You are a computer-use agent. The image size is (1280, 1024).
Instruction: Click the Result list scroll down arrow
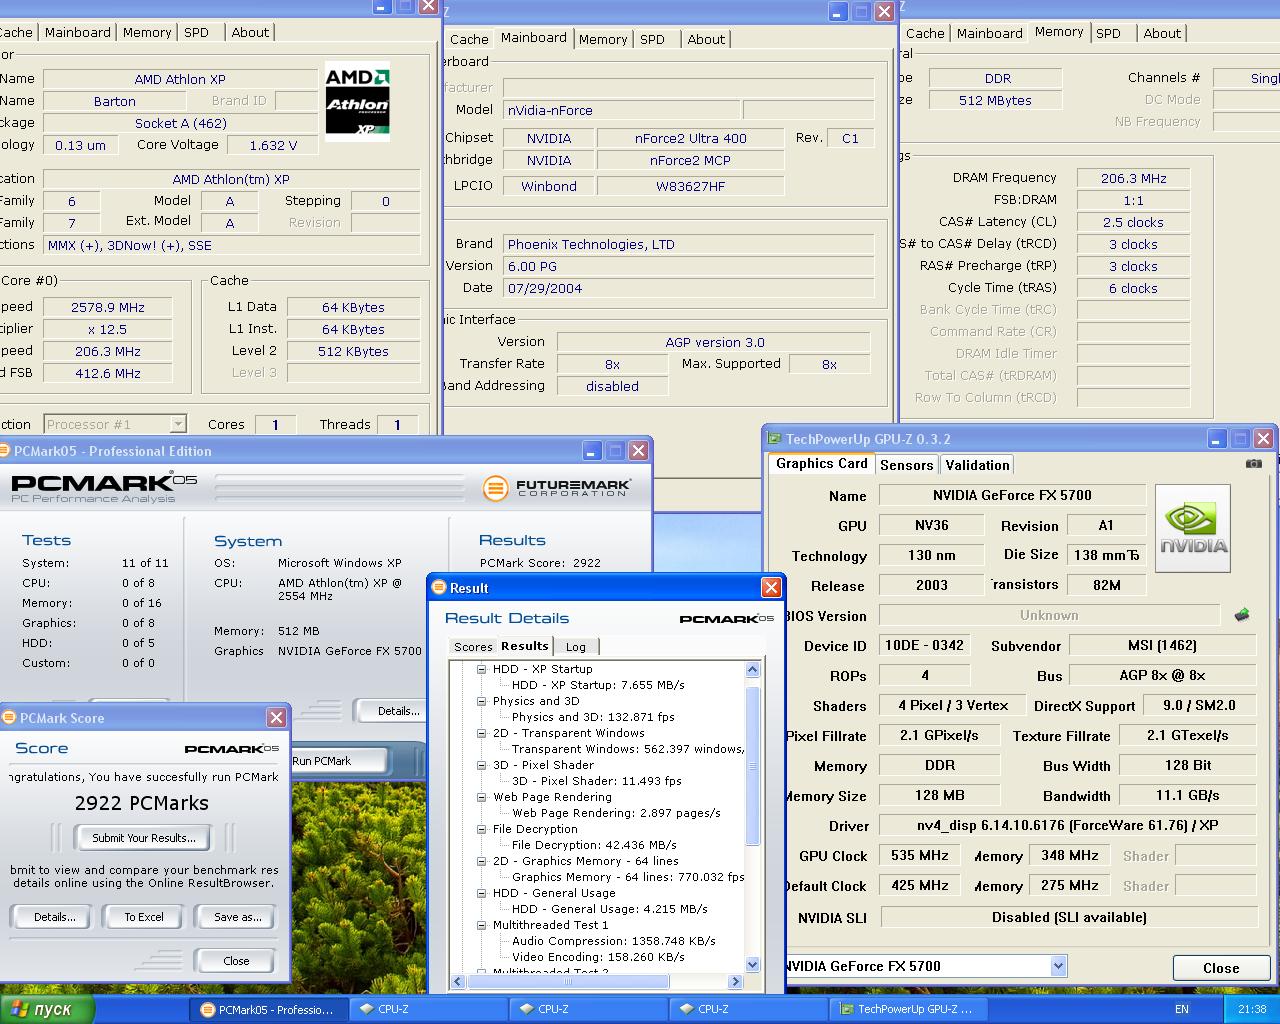pos(753,965)
